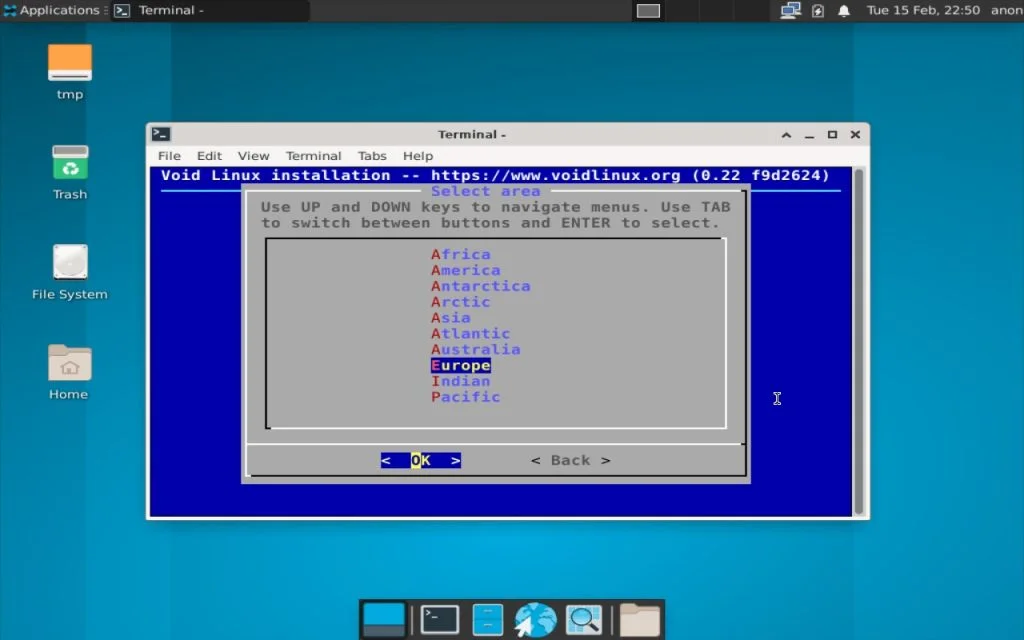Click the workspace switcher in the top panel
Viewport: 1024px width, 640px height.
pyautogui.click(x=647, y=11)
